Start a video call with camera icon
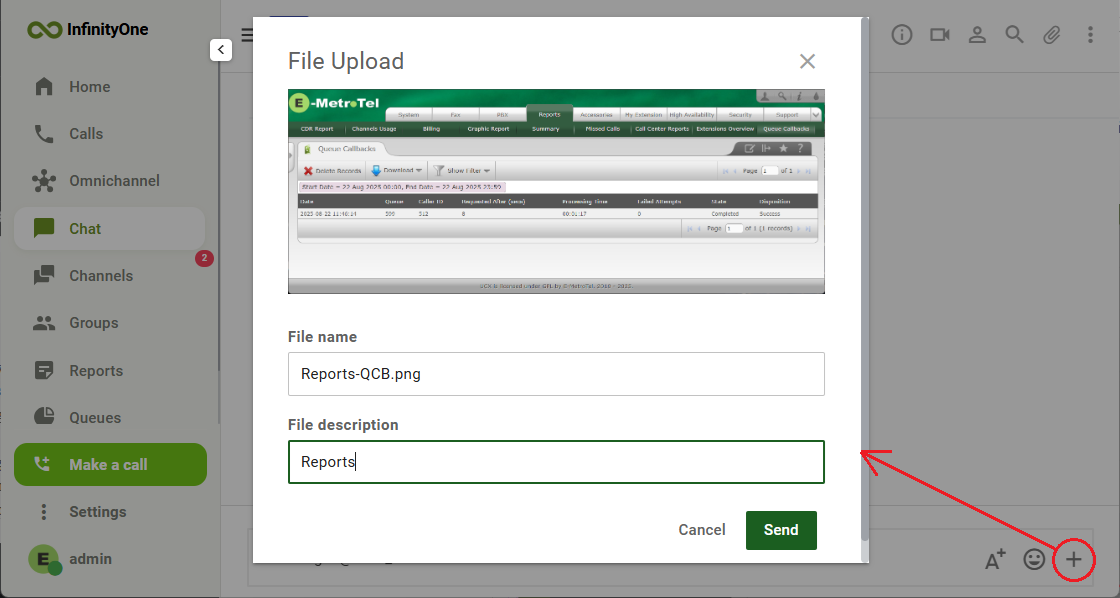 coord(939,34)
